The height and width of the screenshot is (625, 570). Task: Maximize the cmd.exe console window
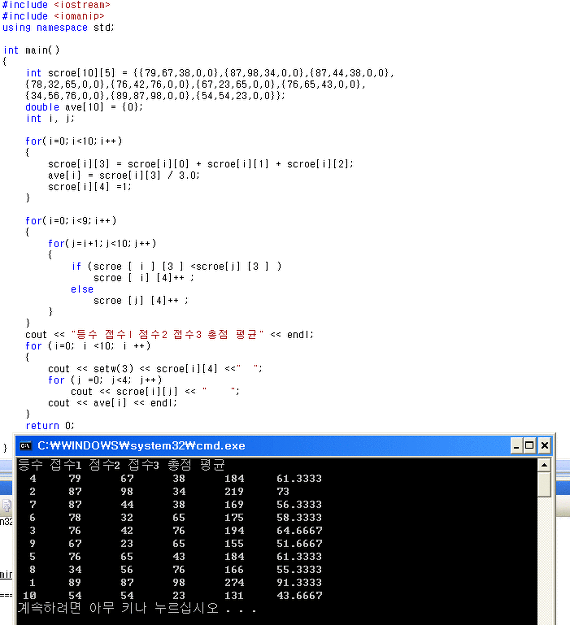[x=530, y=446]
